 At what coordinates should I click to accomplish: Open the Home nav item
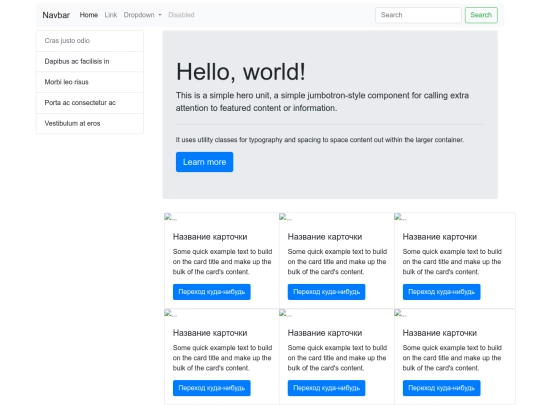pyautogui.click(x=89, y=15)
